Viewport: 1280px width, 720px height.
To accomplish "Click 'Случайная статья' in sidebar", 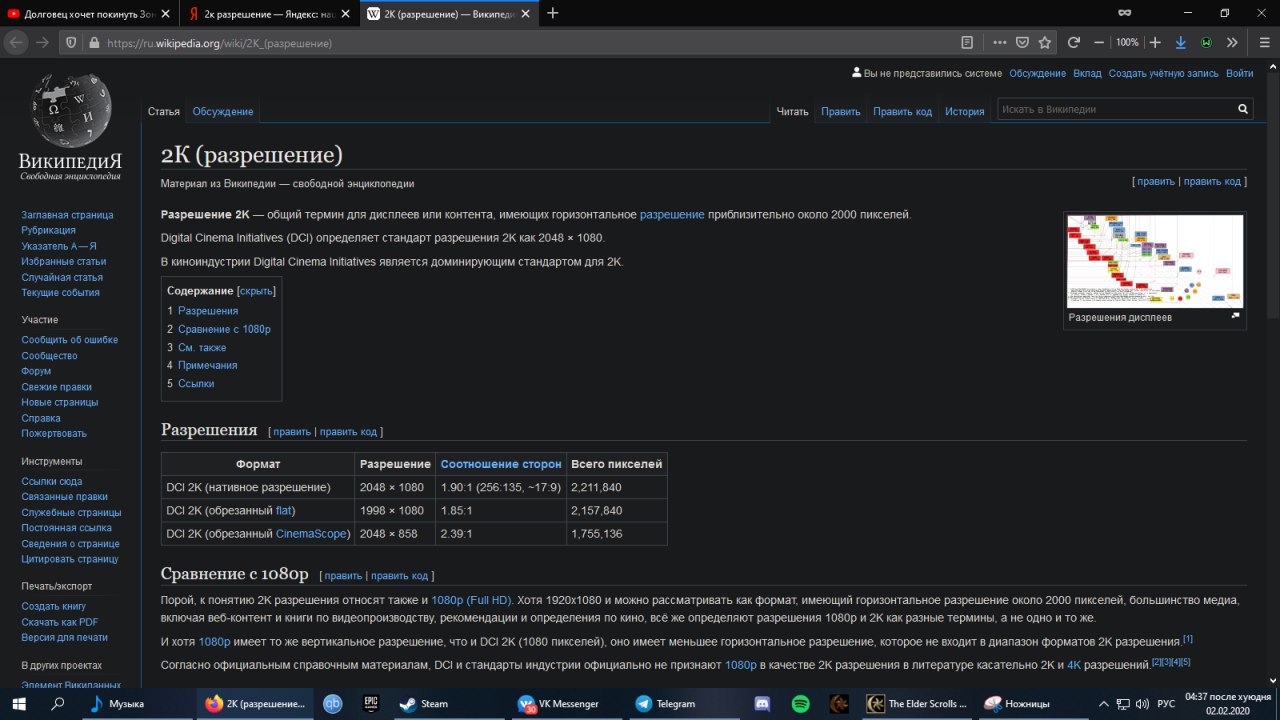I will [x=62, y=277].
